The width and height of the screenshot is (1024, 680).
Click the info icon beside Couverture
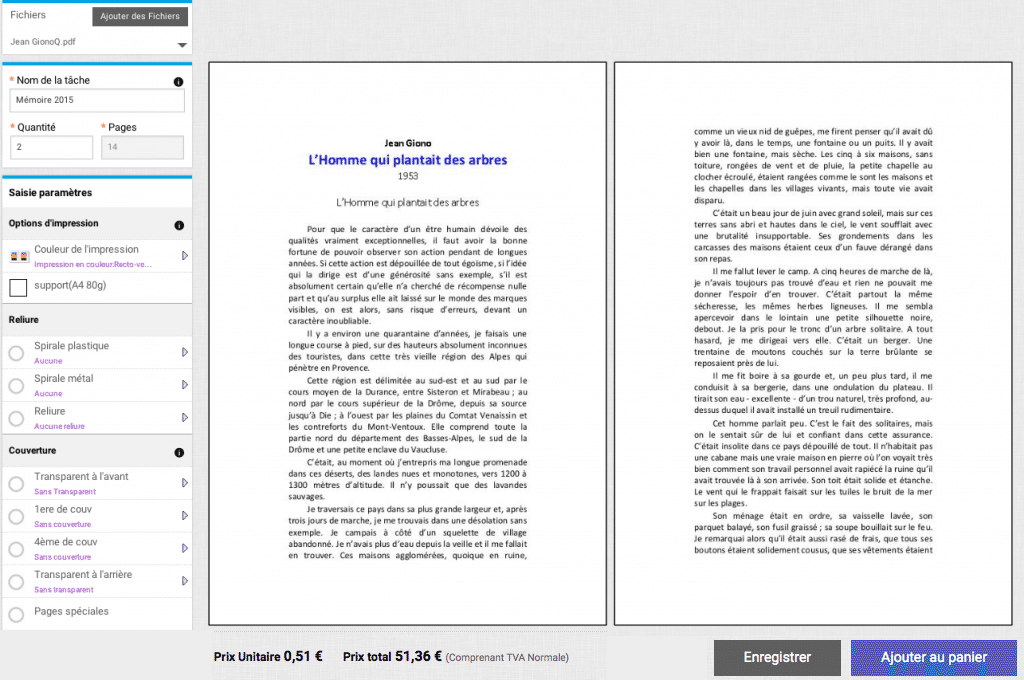pyautogui.click(x=179, y=453)
